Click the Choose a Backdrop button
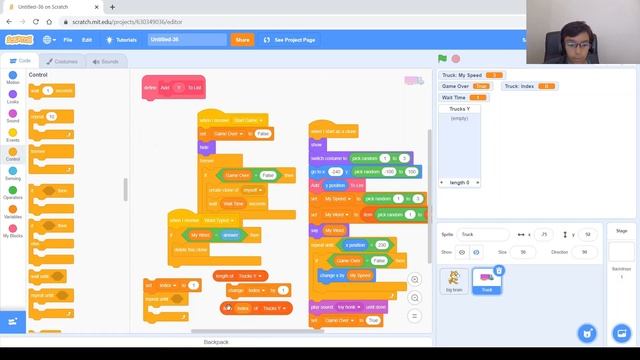 622,333
